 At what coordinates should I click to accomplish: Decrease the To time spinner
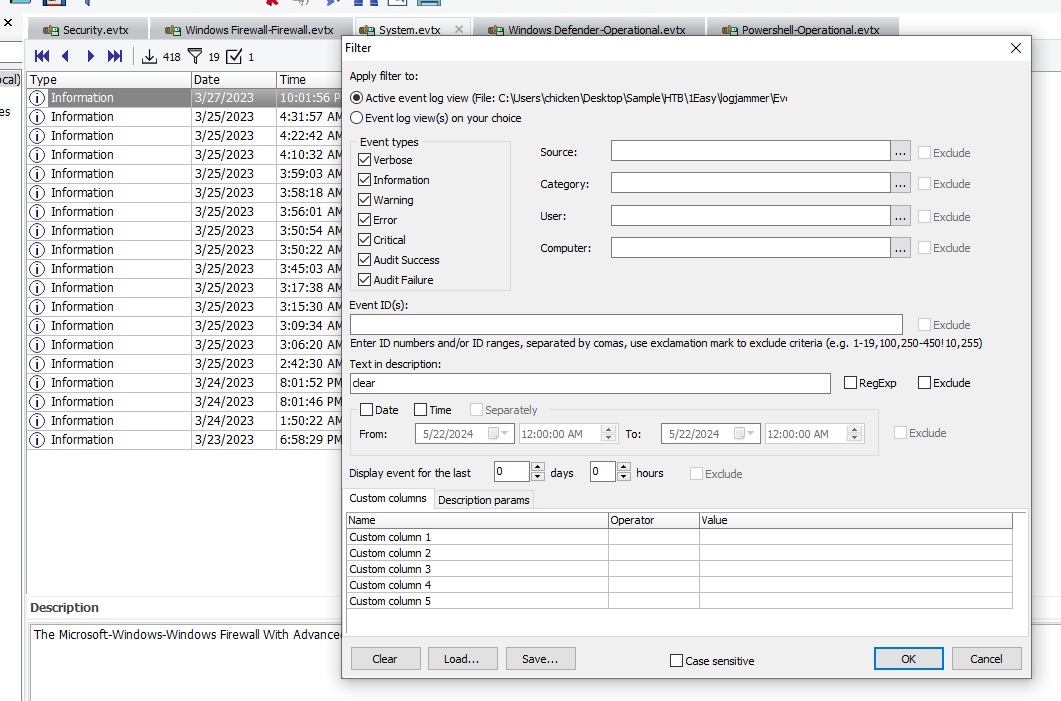click(x=855, y=438)
